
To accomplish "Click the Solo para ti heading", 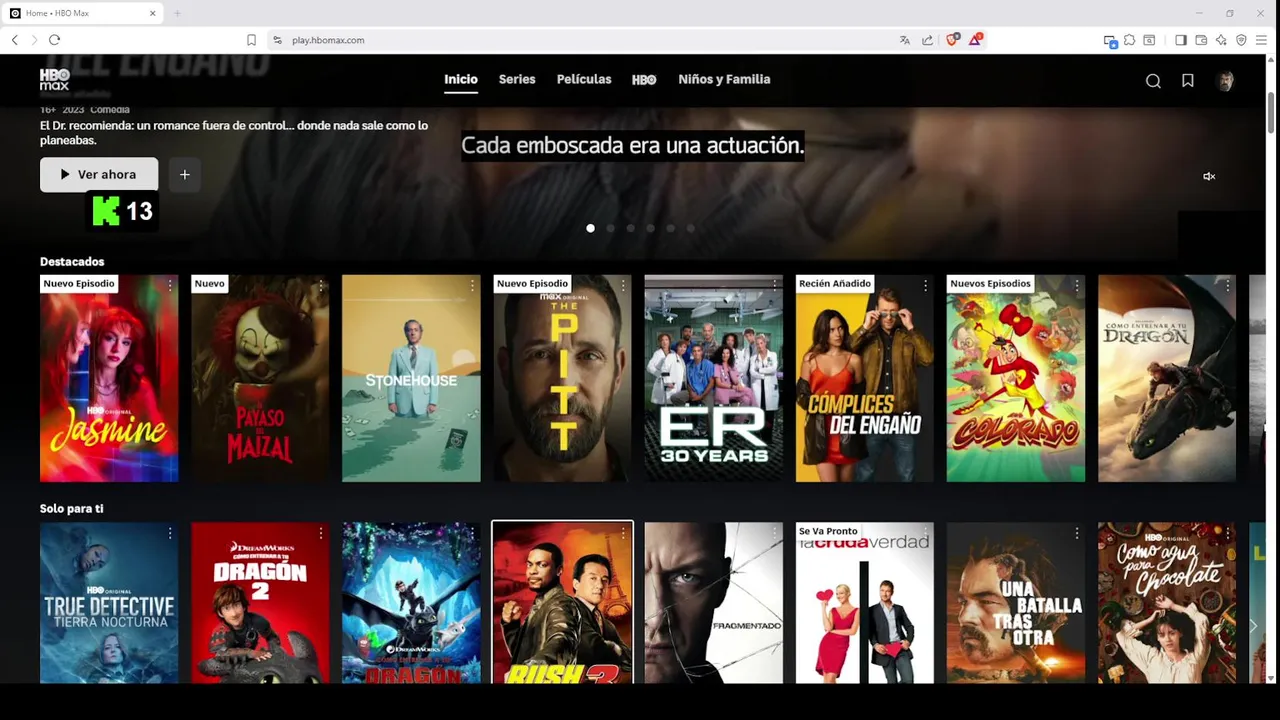I will coord(72,509).
